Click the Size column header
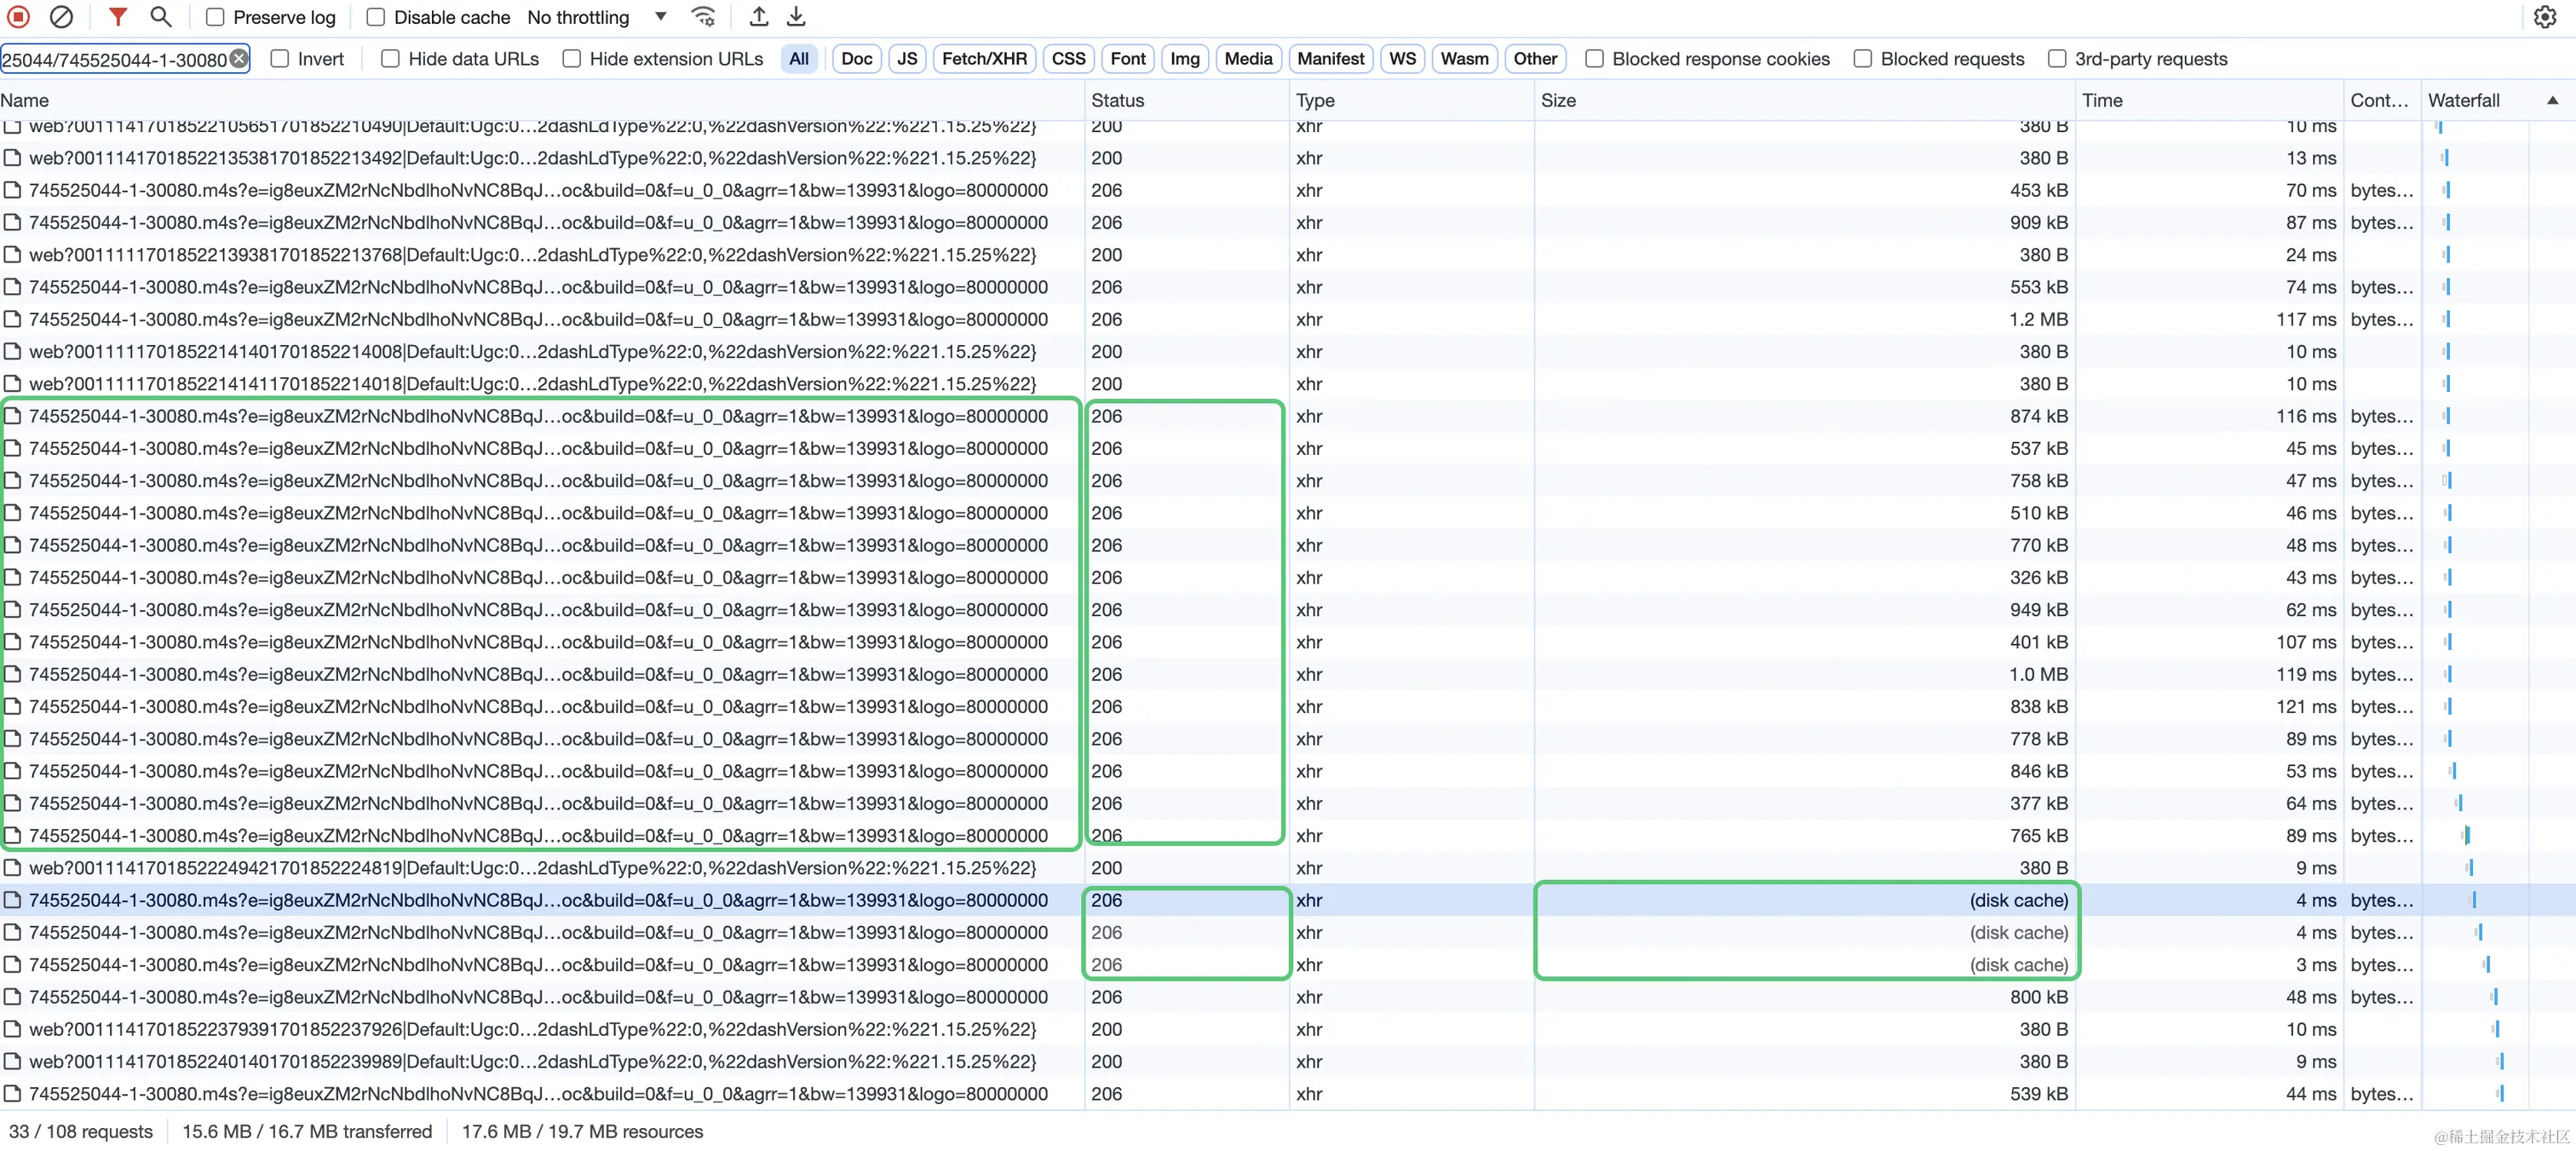 1558,100
